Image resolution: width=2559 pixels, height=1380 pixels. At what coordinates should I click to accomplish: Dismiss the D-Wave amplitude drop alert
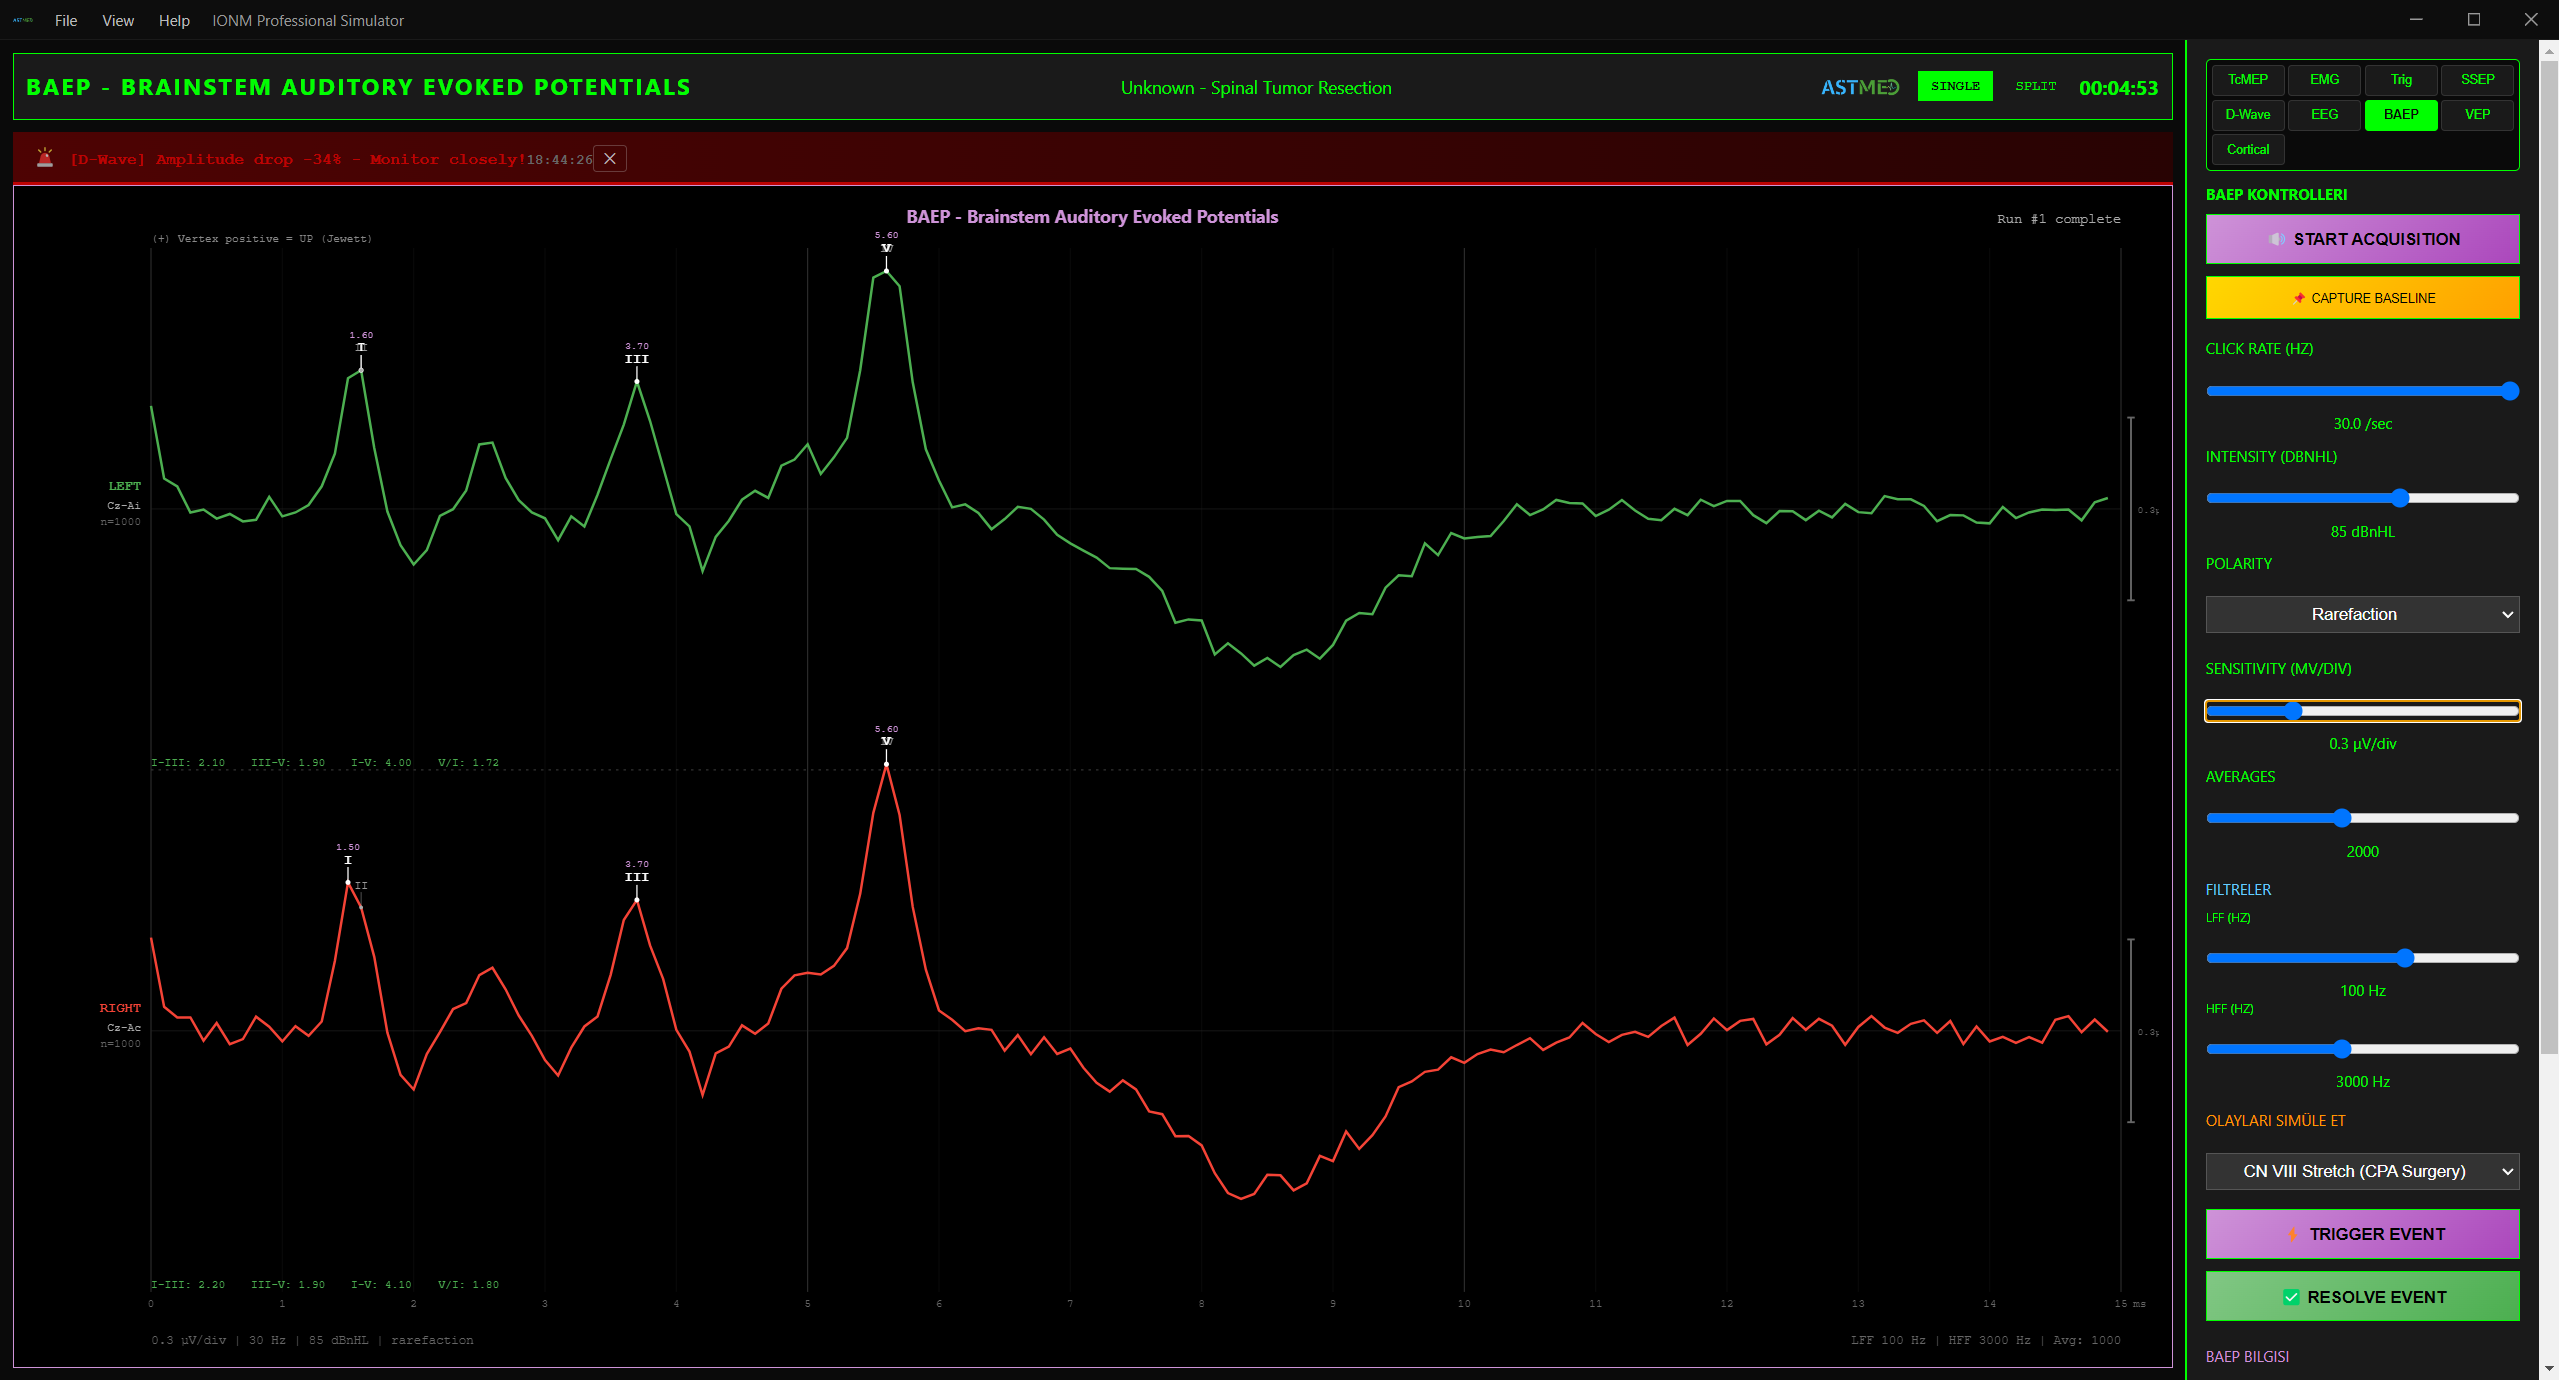click(x=609, y=159)
